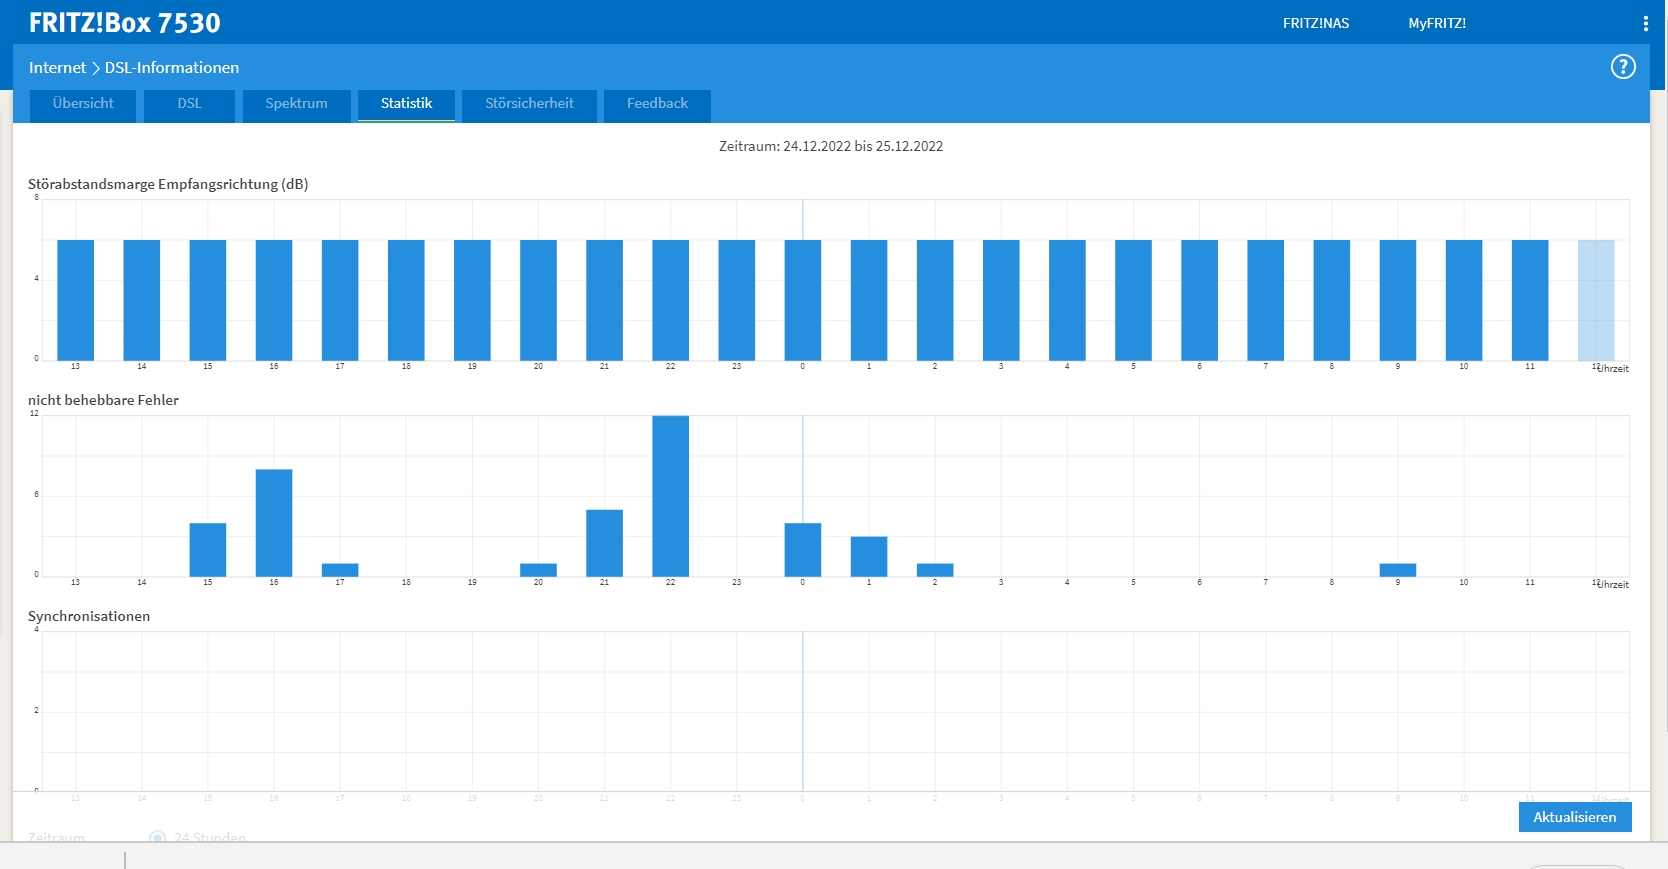Screen dimensions: 1668x869
Task: Click the error bar at hour 21
Action: coord(604,543)
